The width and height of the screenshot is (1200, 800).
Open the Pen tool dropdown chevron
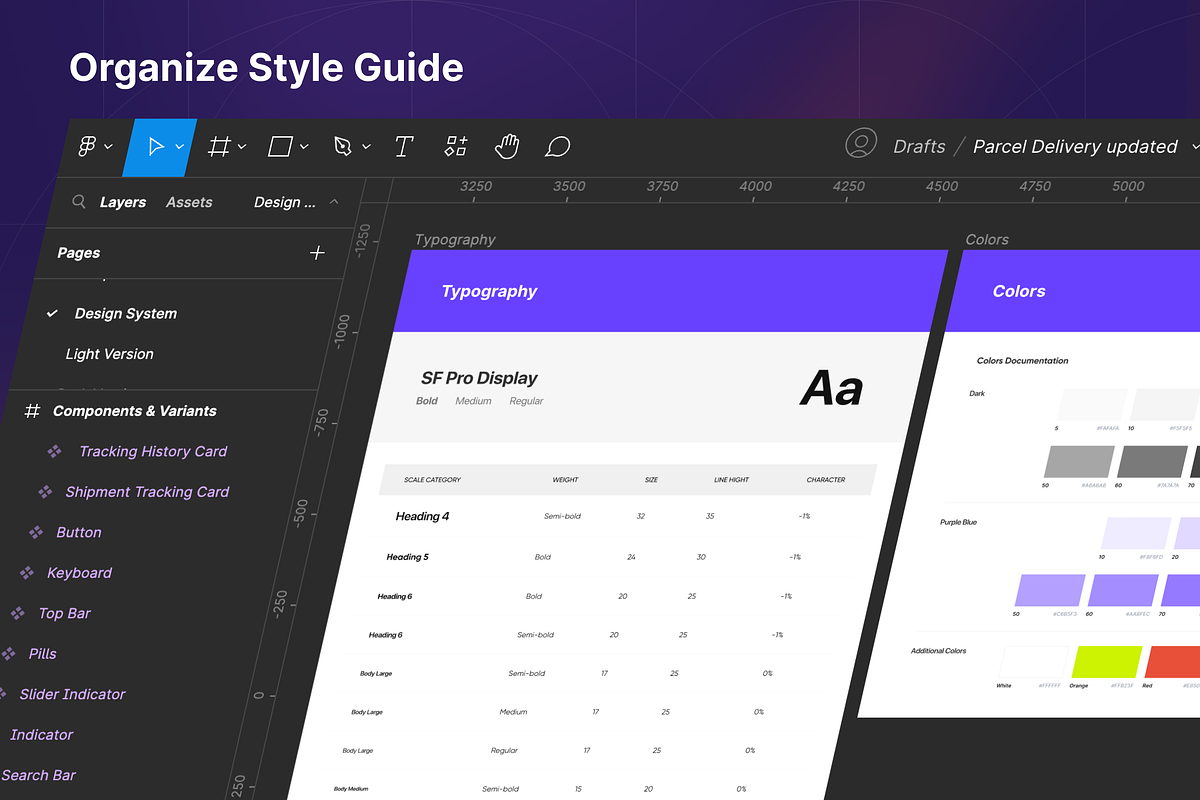click(x=366, y=147)
